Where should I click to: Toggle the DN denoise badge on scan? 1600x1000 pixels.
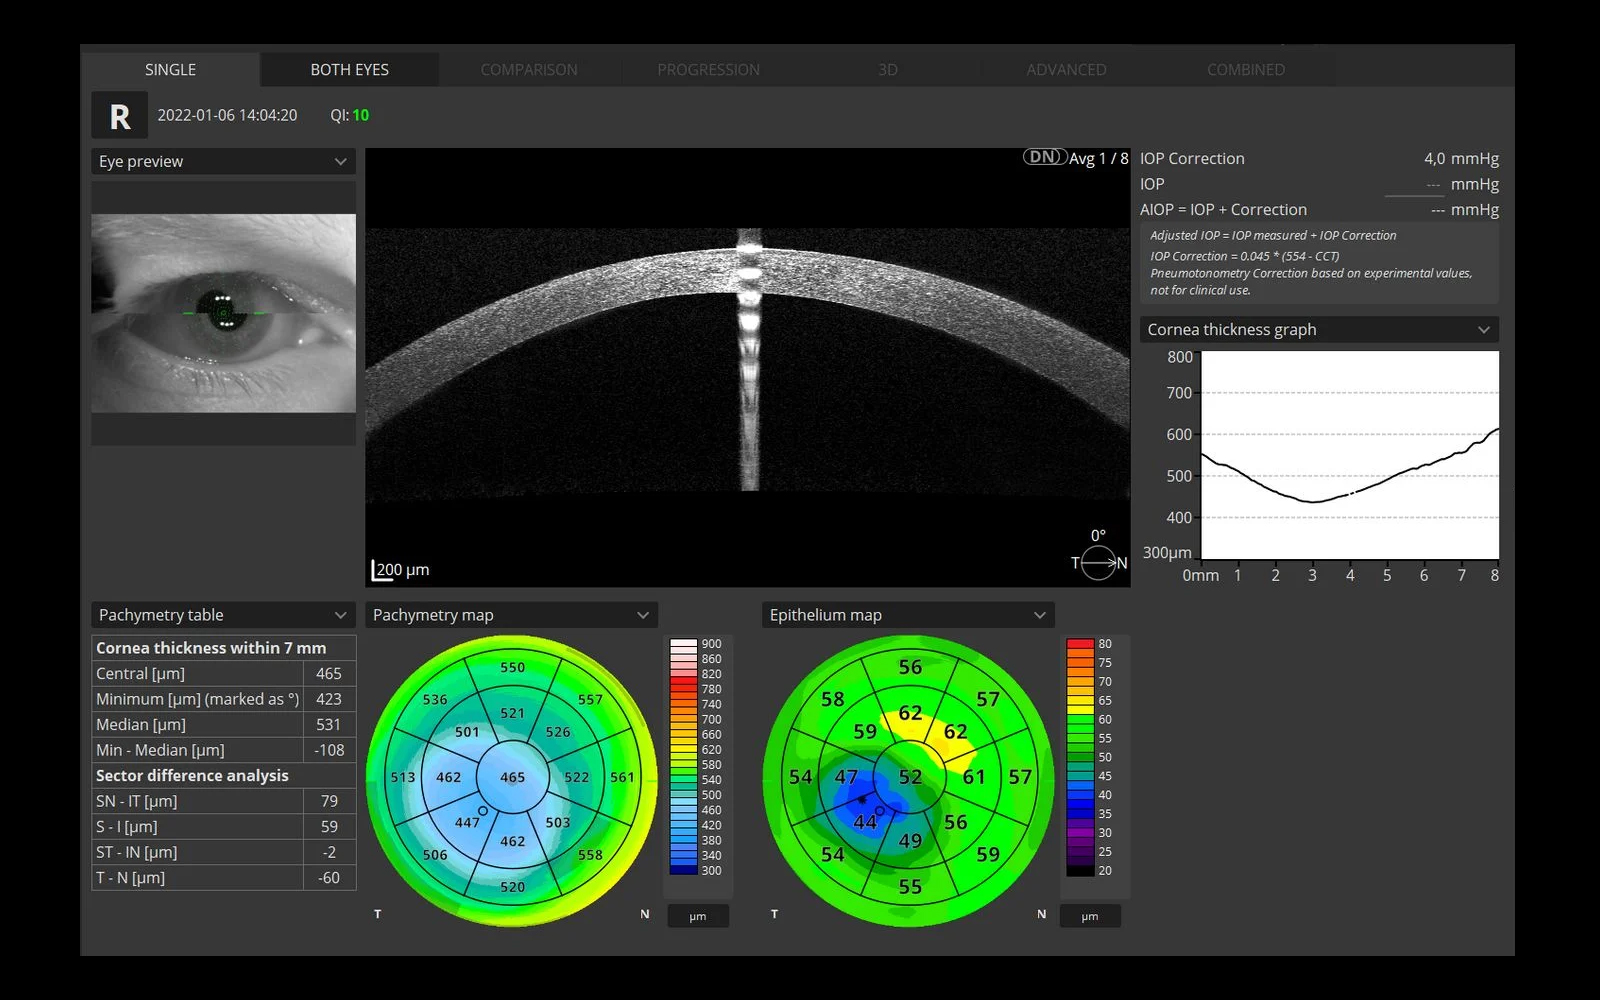[1043, 157]
